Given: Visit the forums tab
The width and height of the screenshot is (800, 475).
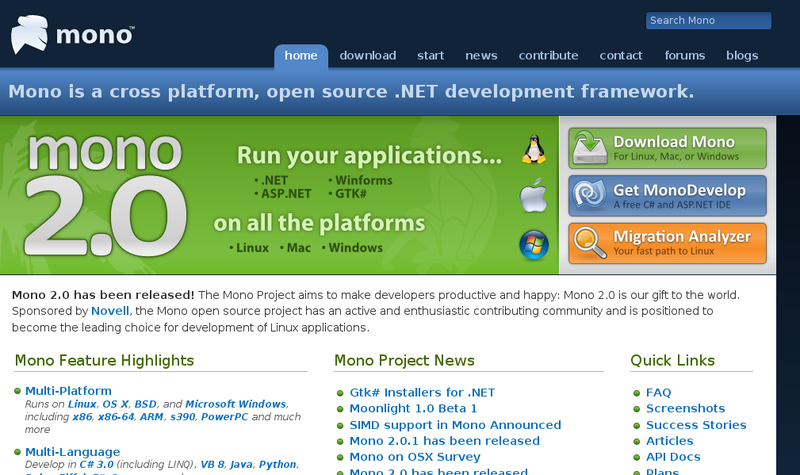Looking at the screenshot, I should pyautogui.click(x=685, y=56).
